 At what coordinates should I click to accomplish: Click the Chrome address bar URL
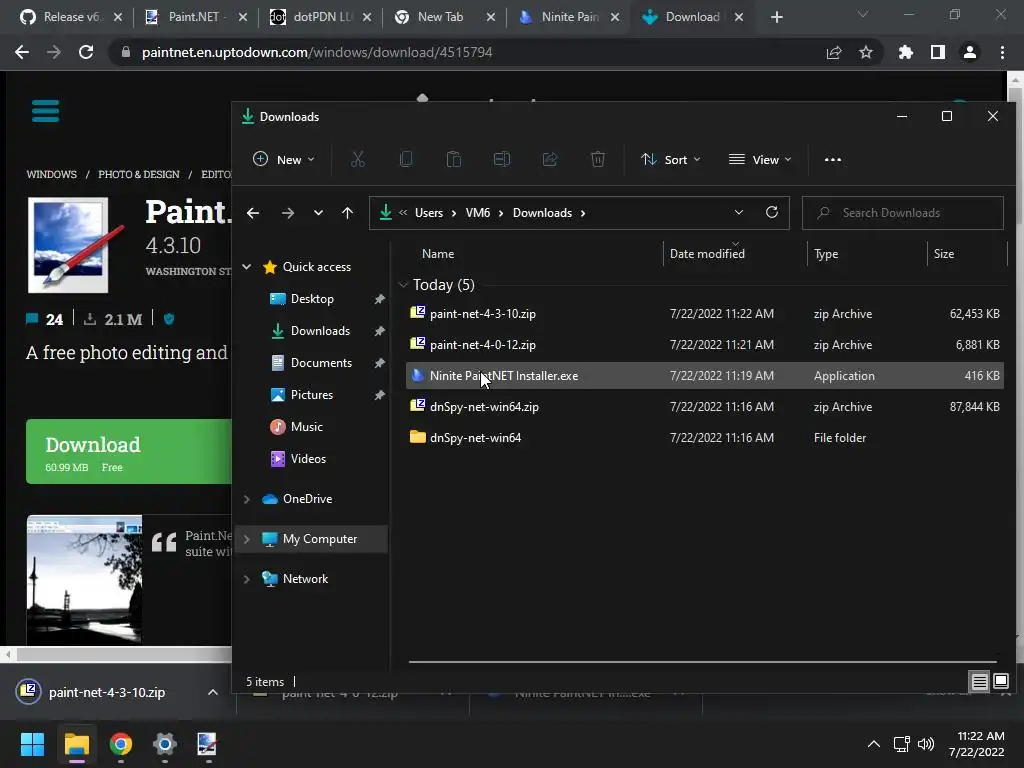[x=317, y=52]
